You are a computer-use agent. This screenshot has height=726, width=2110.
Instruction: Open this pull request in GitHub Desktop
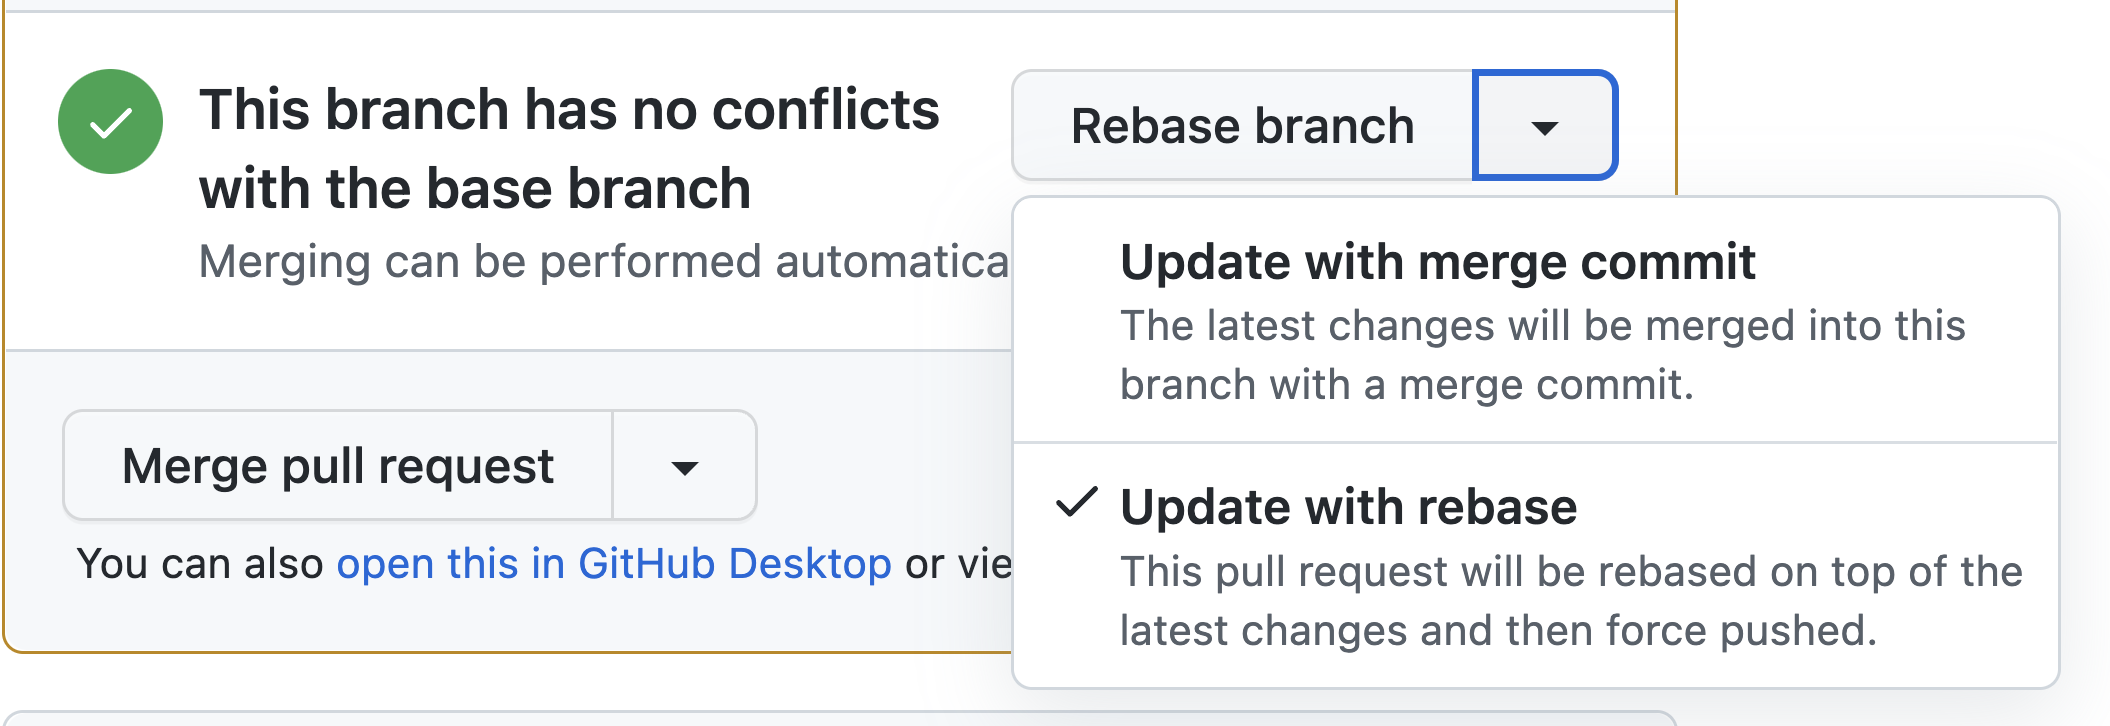click(616, 564)
